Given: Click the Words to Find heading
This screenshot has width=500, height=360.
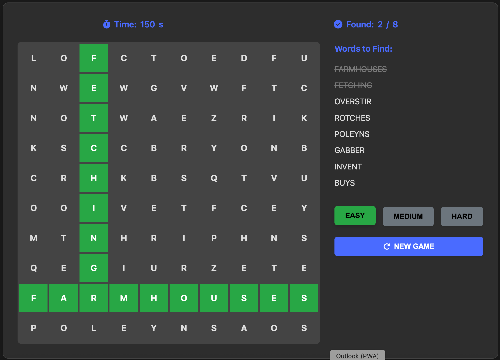Looking at the screenshot, I should coord(364,49).
